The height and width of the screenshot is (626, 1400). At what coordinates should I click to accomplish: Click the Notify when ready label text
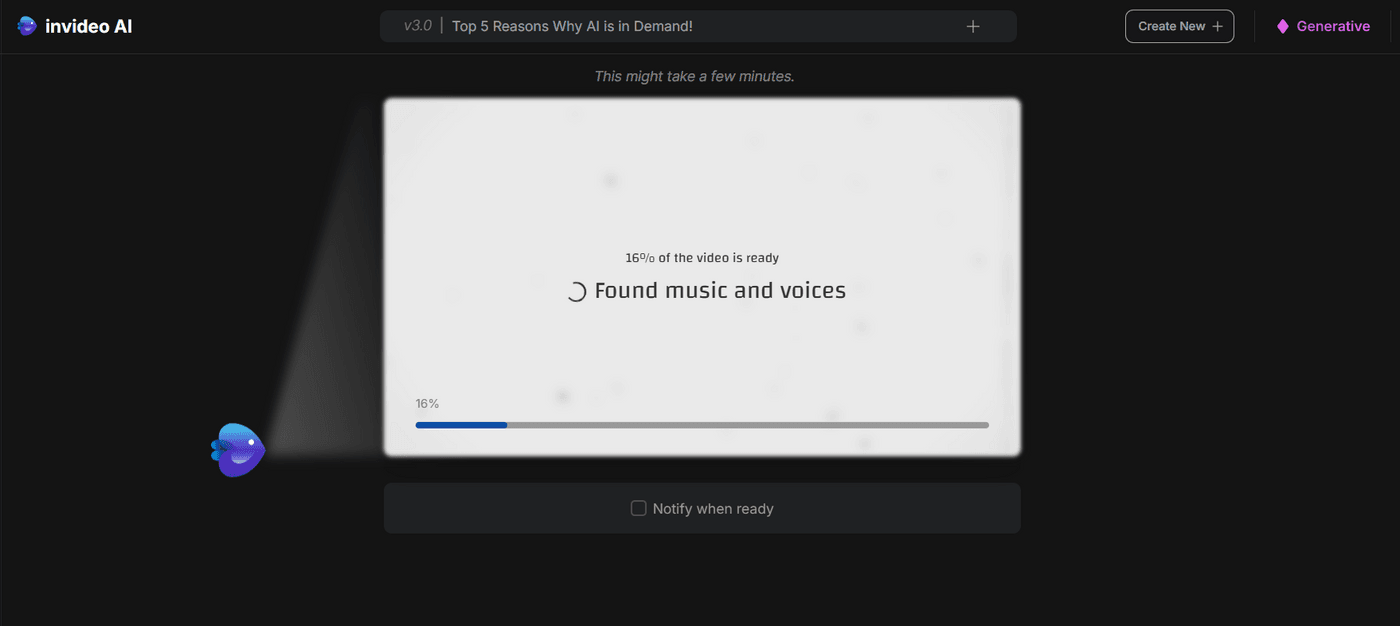coord(713,508)
